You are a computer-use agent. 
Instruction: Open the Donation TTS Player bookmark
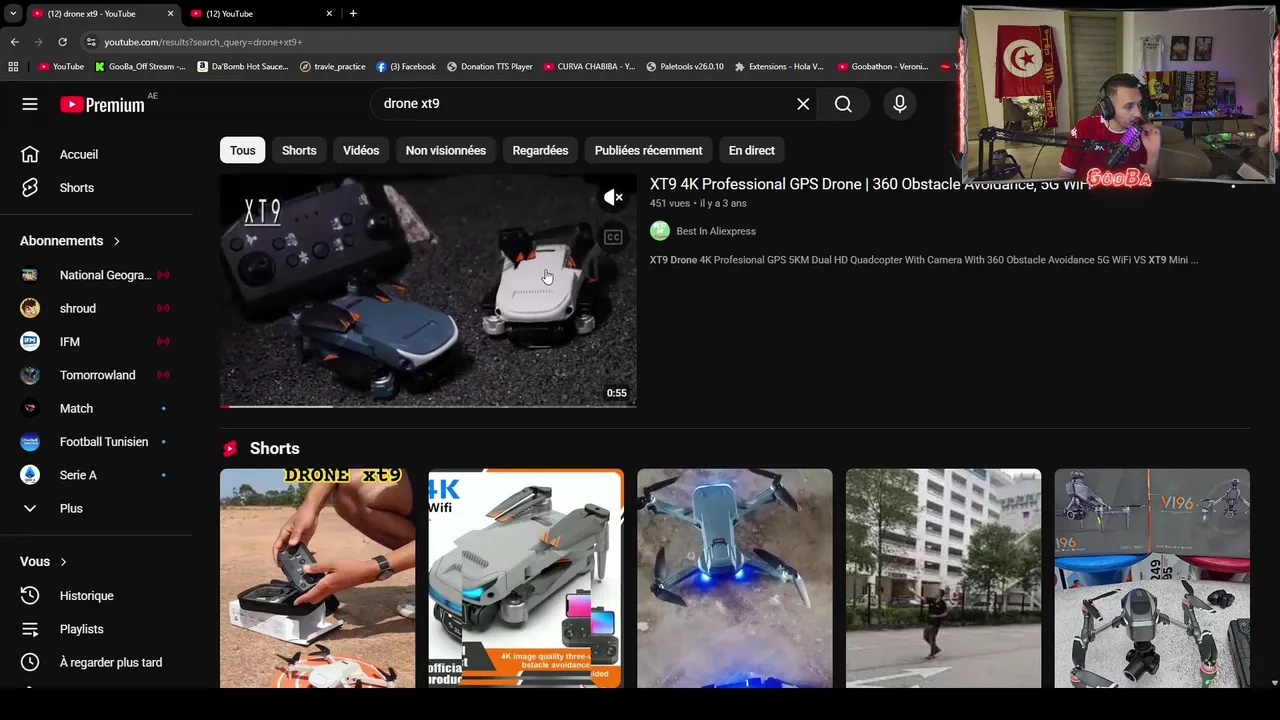(490, 67)
